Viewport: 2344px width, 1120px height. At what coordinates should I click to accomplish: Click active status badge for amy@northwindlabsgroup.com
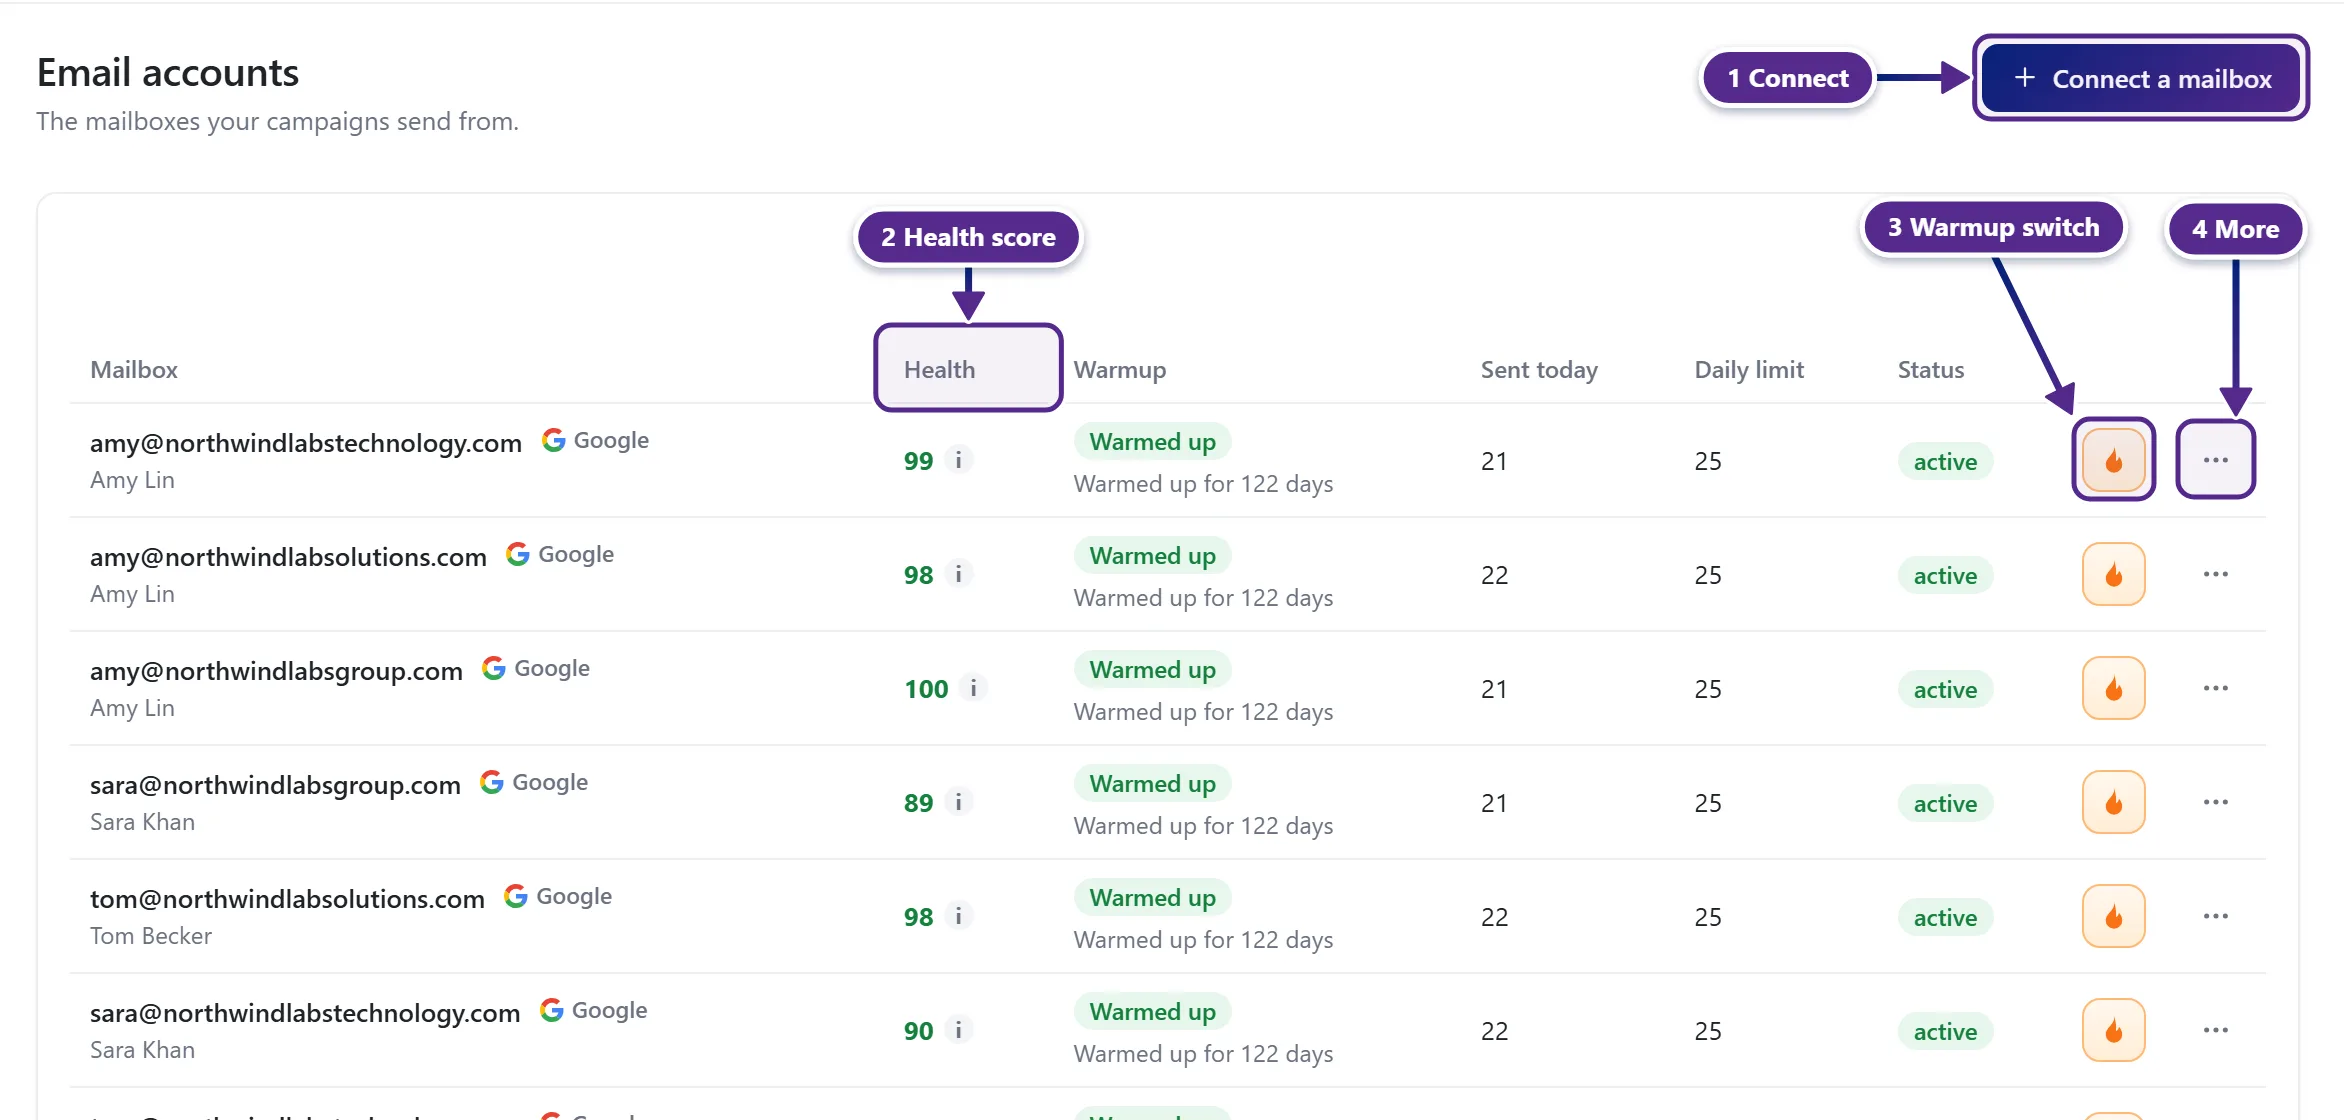click(1945, 689)
